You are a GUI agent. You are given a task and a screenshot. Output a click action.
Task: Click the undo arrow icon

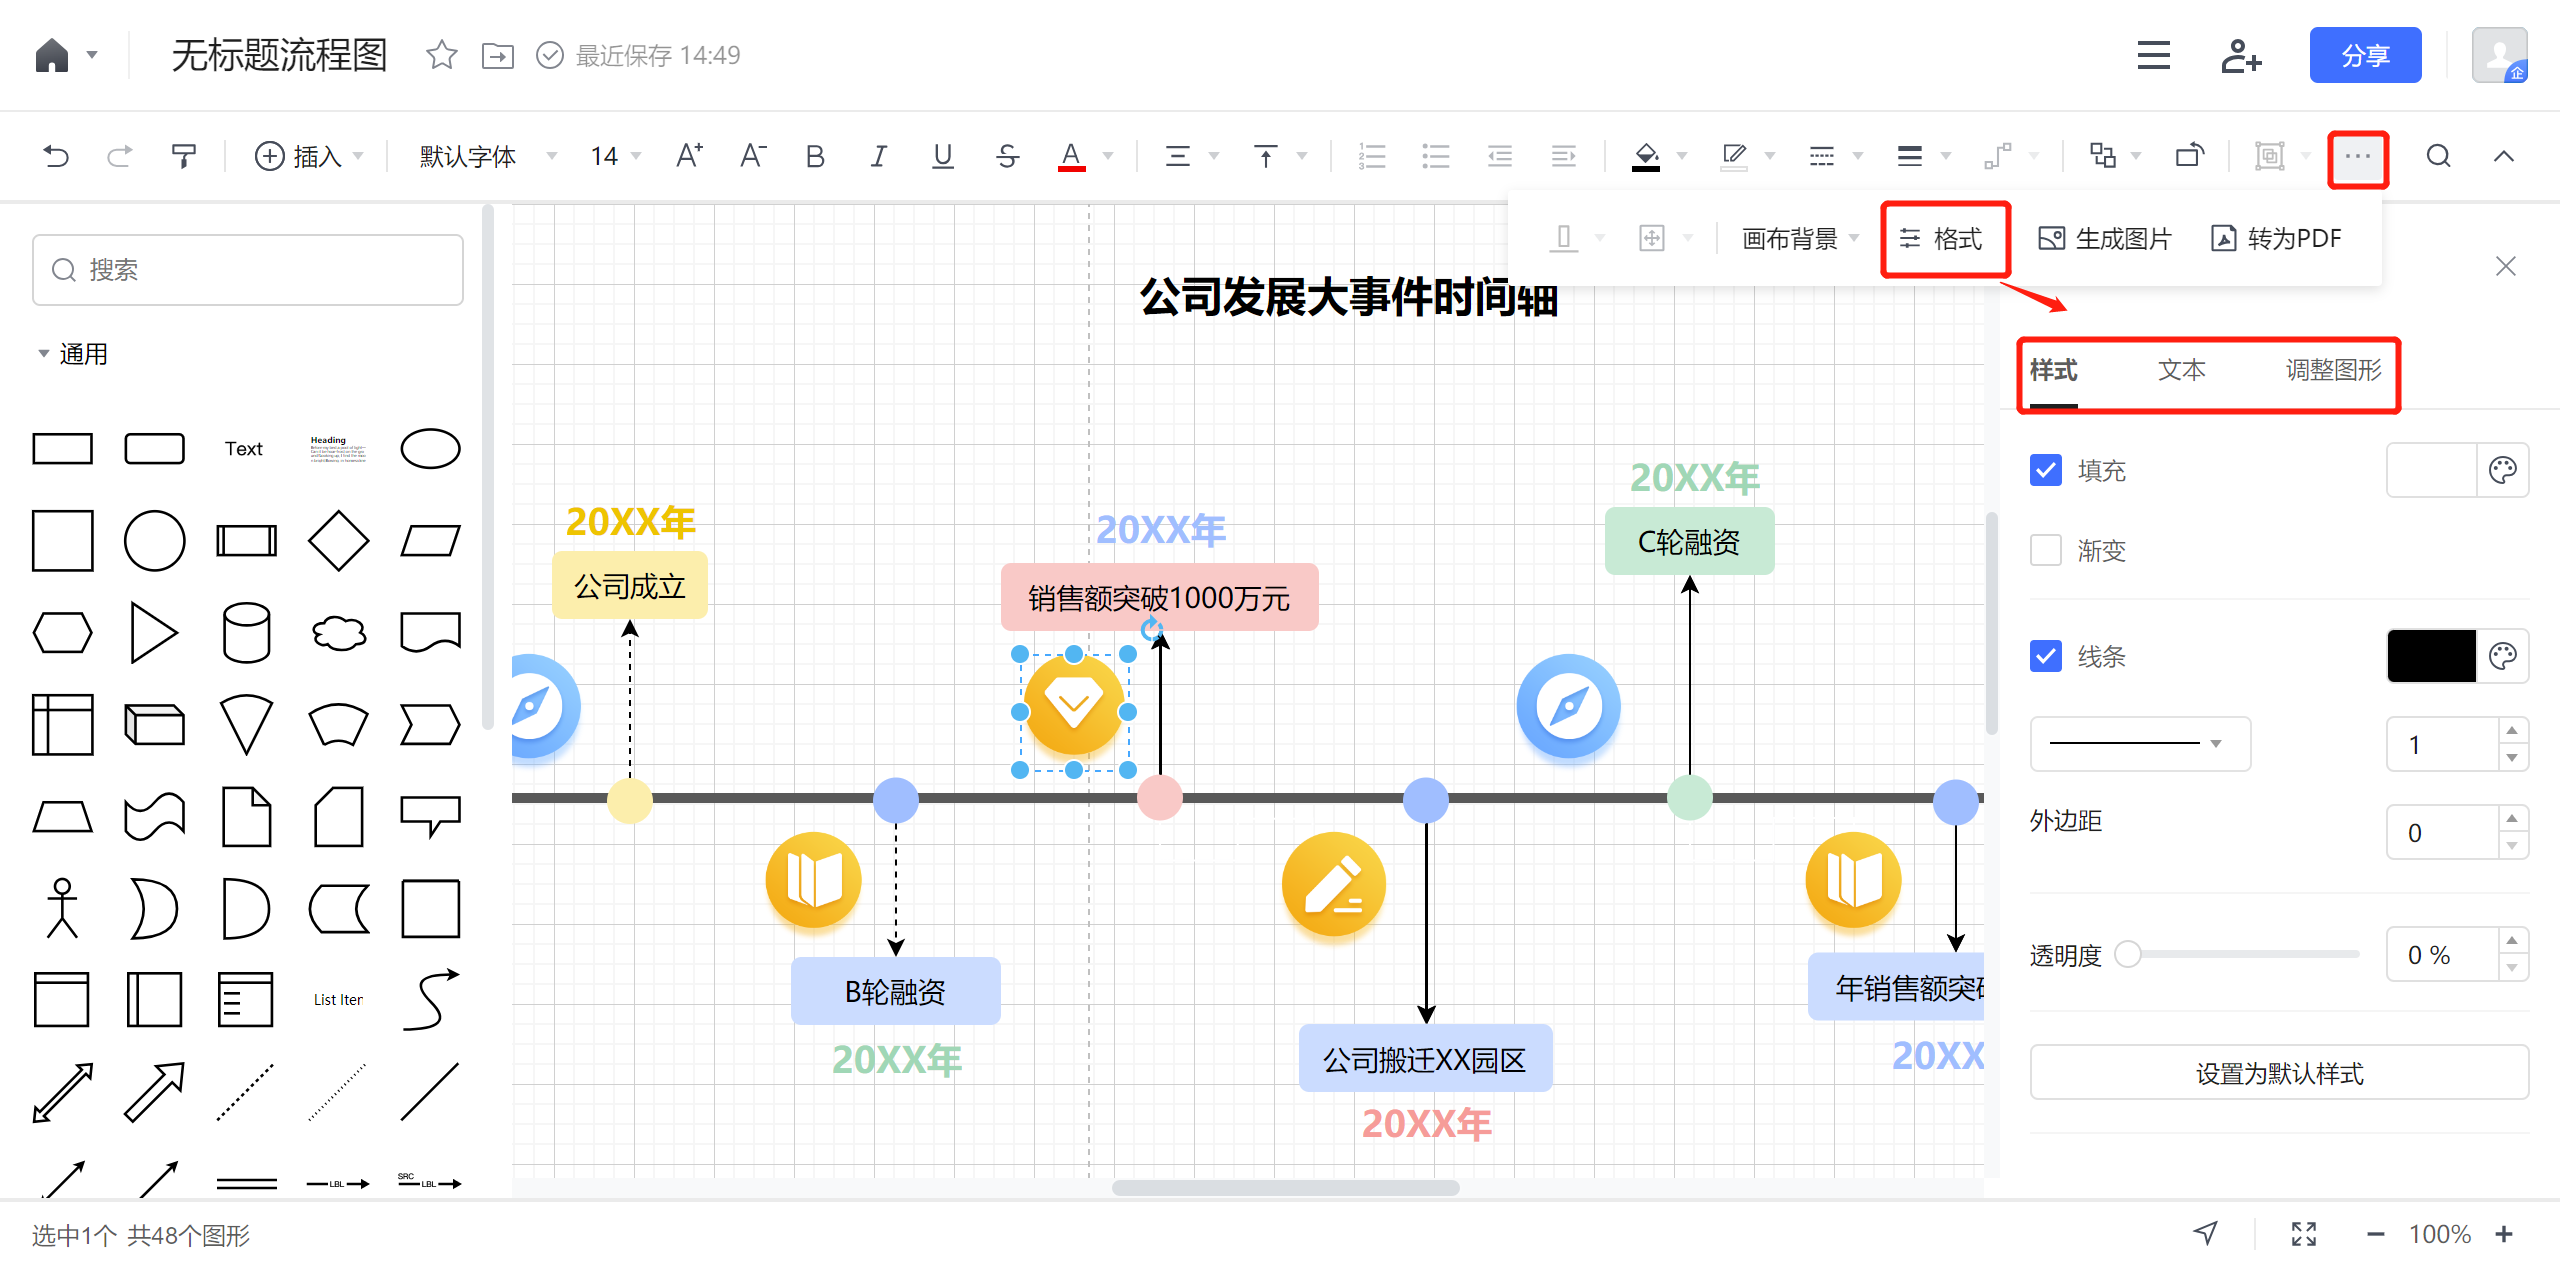56,156
